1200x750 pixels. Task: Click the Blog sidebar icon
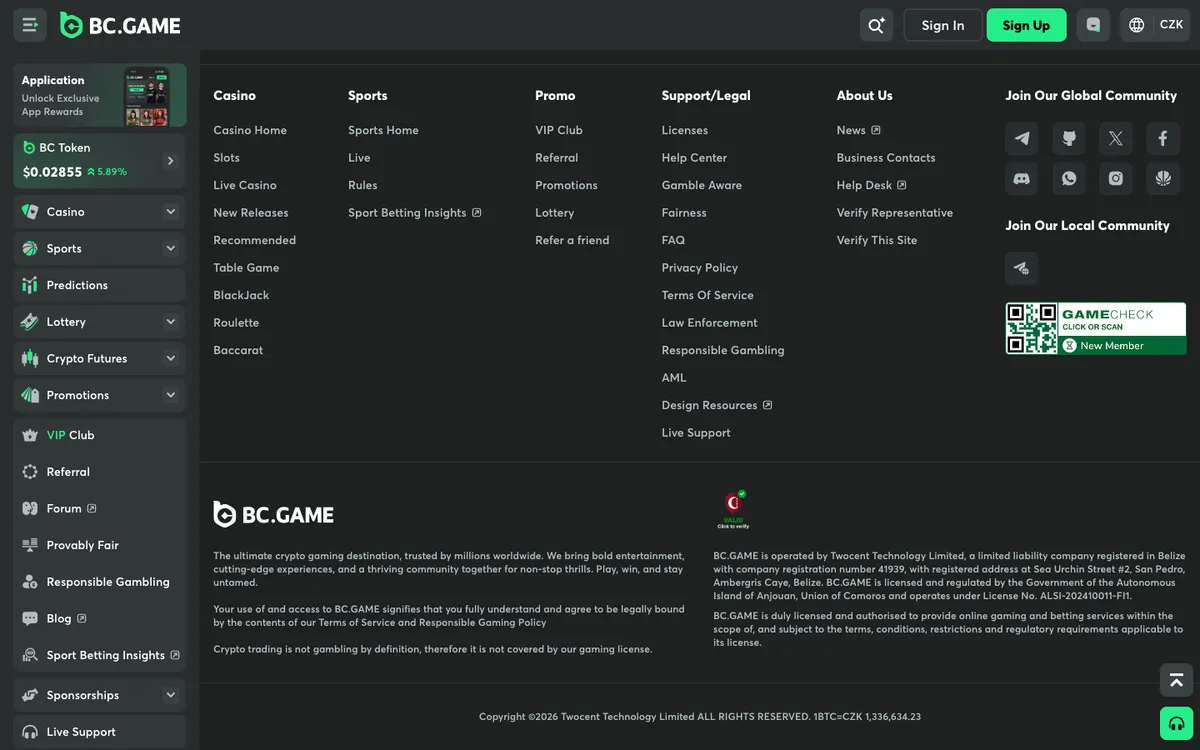[x=30, y=618]
